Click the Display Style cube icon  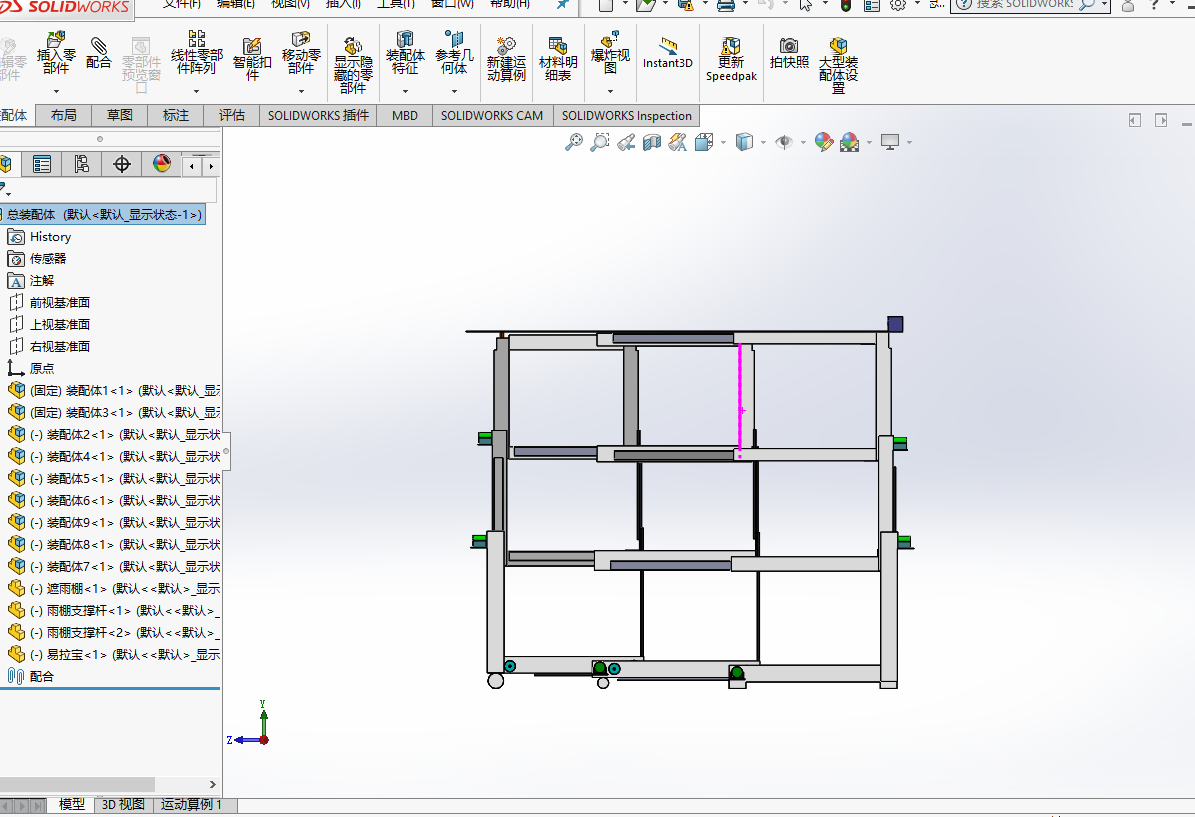(x=744, y=142)
